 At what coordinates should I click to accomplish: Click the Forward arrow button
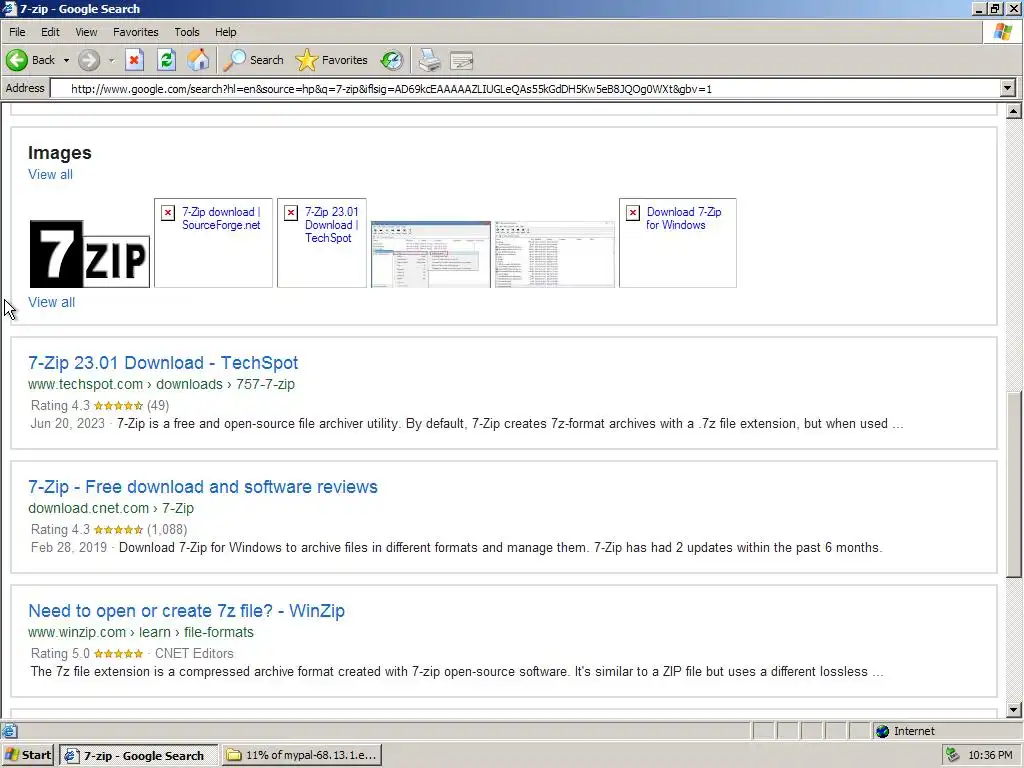tap(89, 60)
